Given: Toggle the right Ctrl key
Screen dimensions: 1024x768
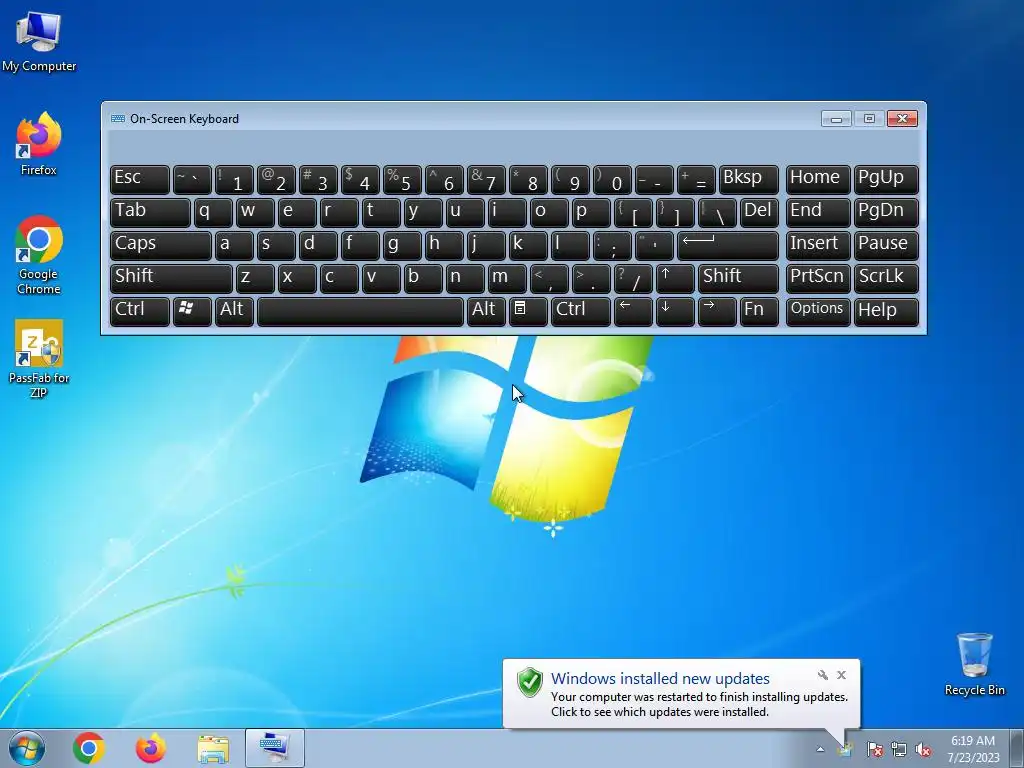Looking at the screenshot, I should click(x=581, y=311).
